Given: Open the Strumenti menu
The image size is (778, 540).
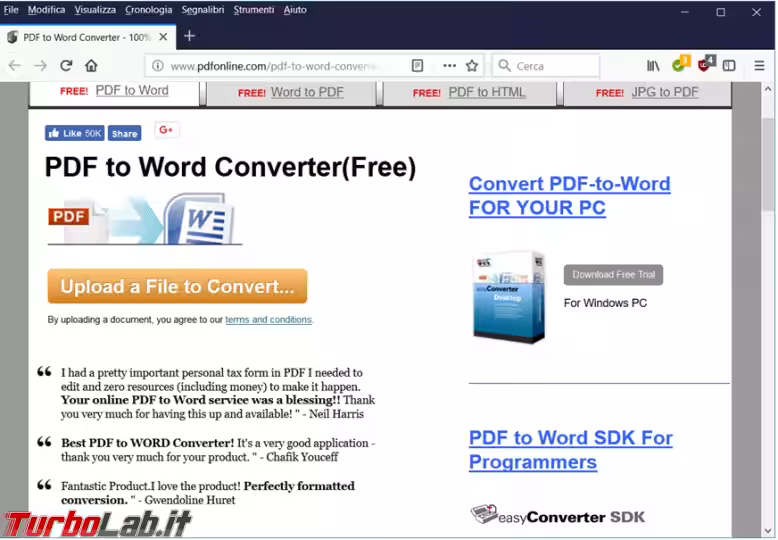Looking at the screenshot, I should 254,10.
